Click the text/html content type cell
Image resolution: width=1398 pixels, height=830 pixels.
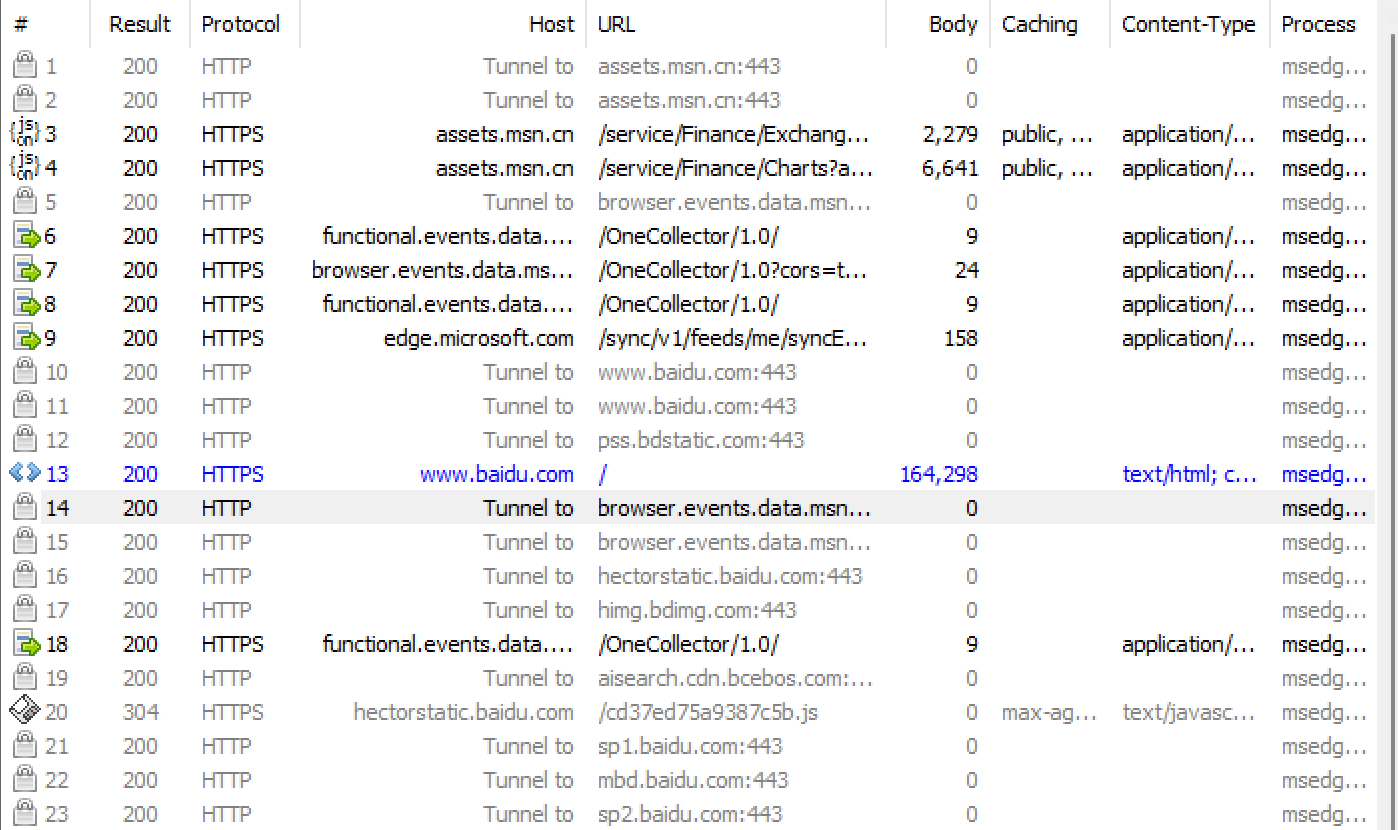pyautogui.click(x=1190, y=475)
